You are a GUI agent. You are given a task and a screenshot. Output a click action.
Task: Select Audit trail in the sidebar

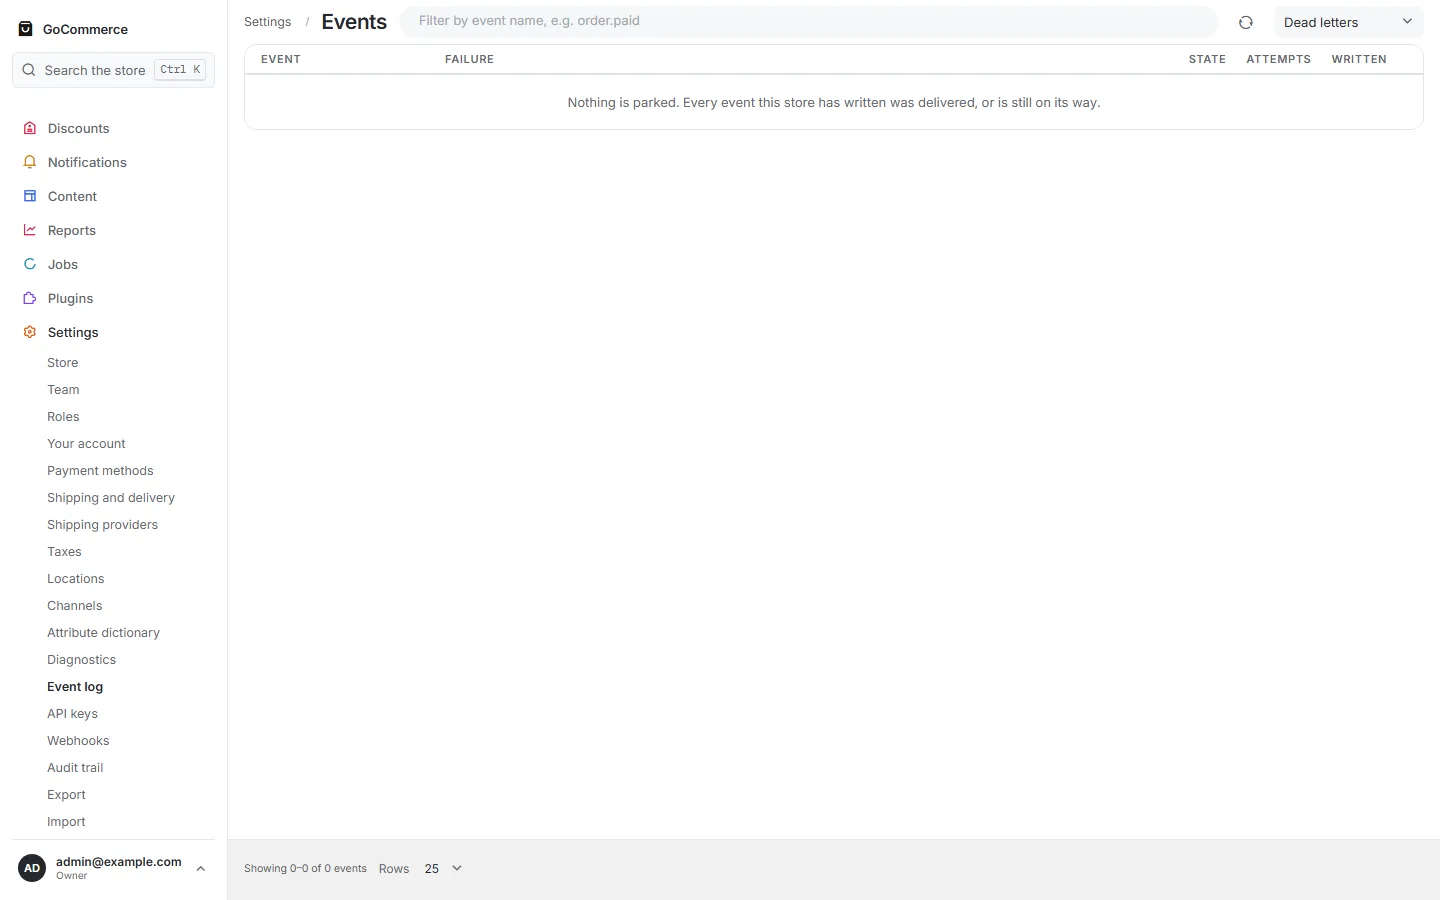(x=75, y=768)
